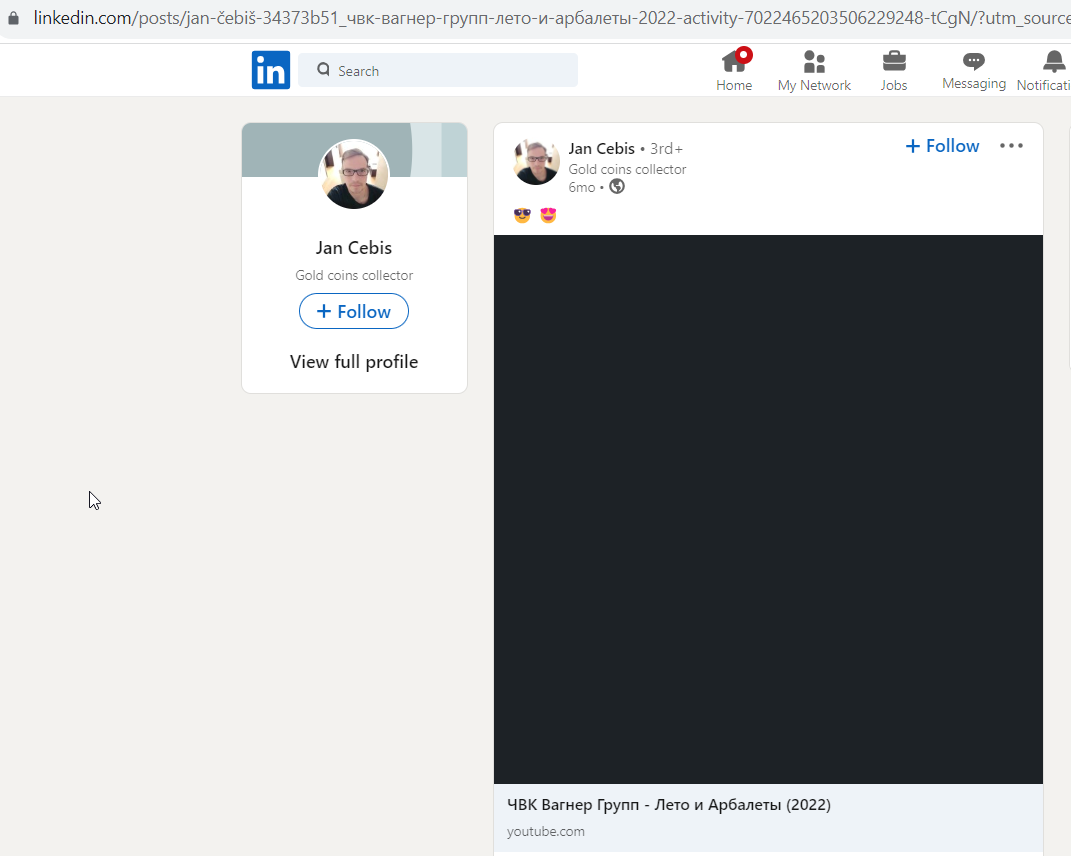Open the Home navigation icon
1071x856 pixels.
[734, 62]
